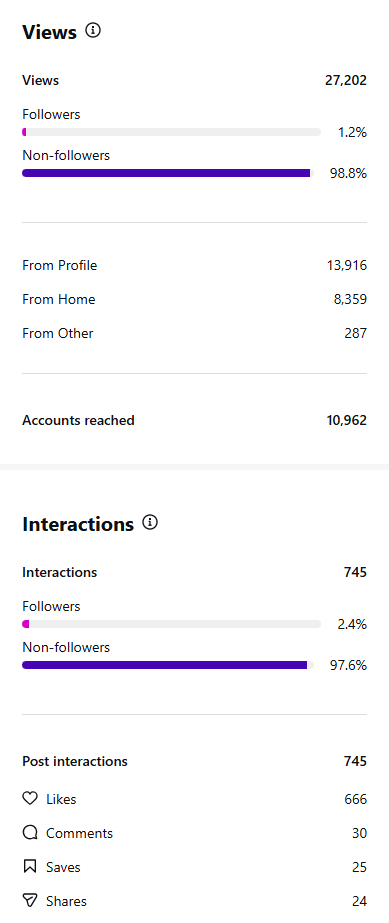Click the info icon beside Interactions heading
Image resolution: width=389 pixels, height=923 pixels.
[x=150, y=522]
